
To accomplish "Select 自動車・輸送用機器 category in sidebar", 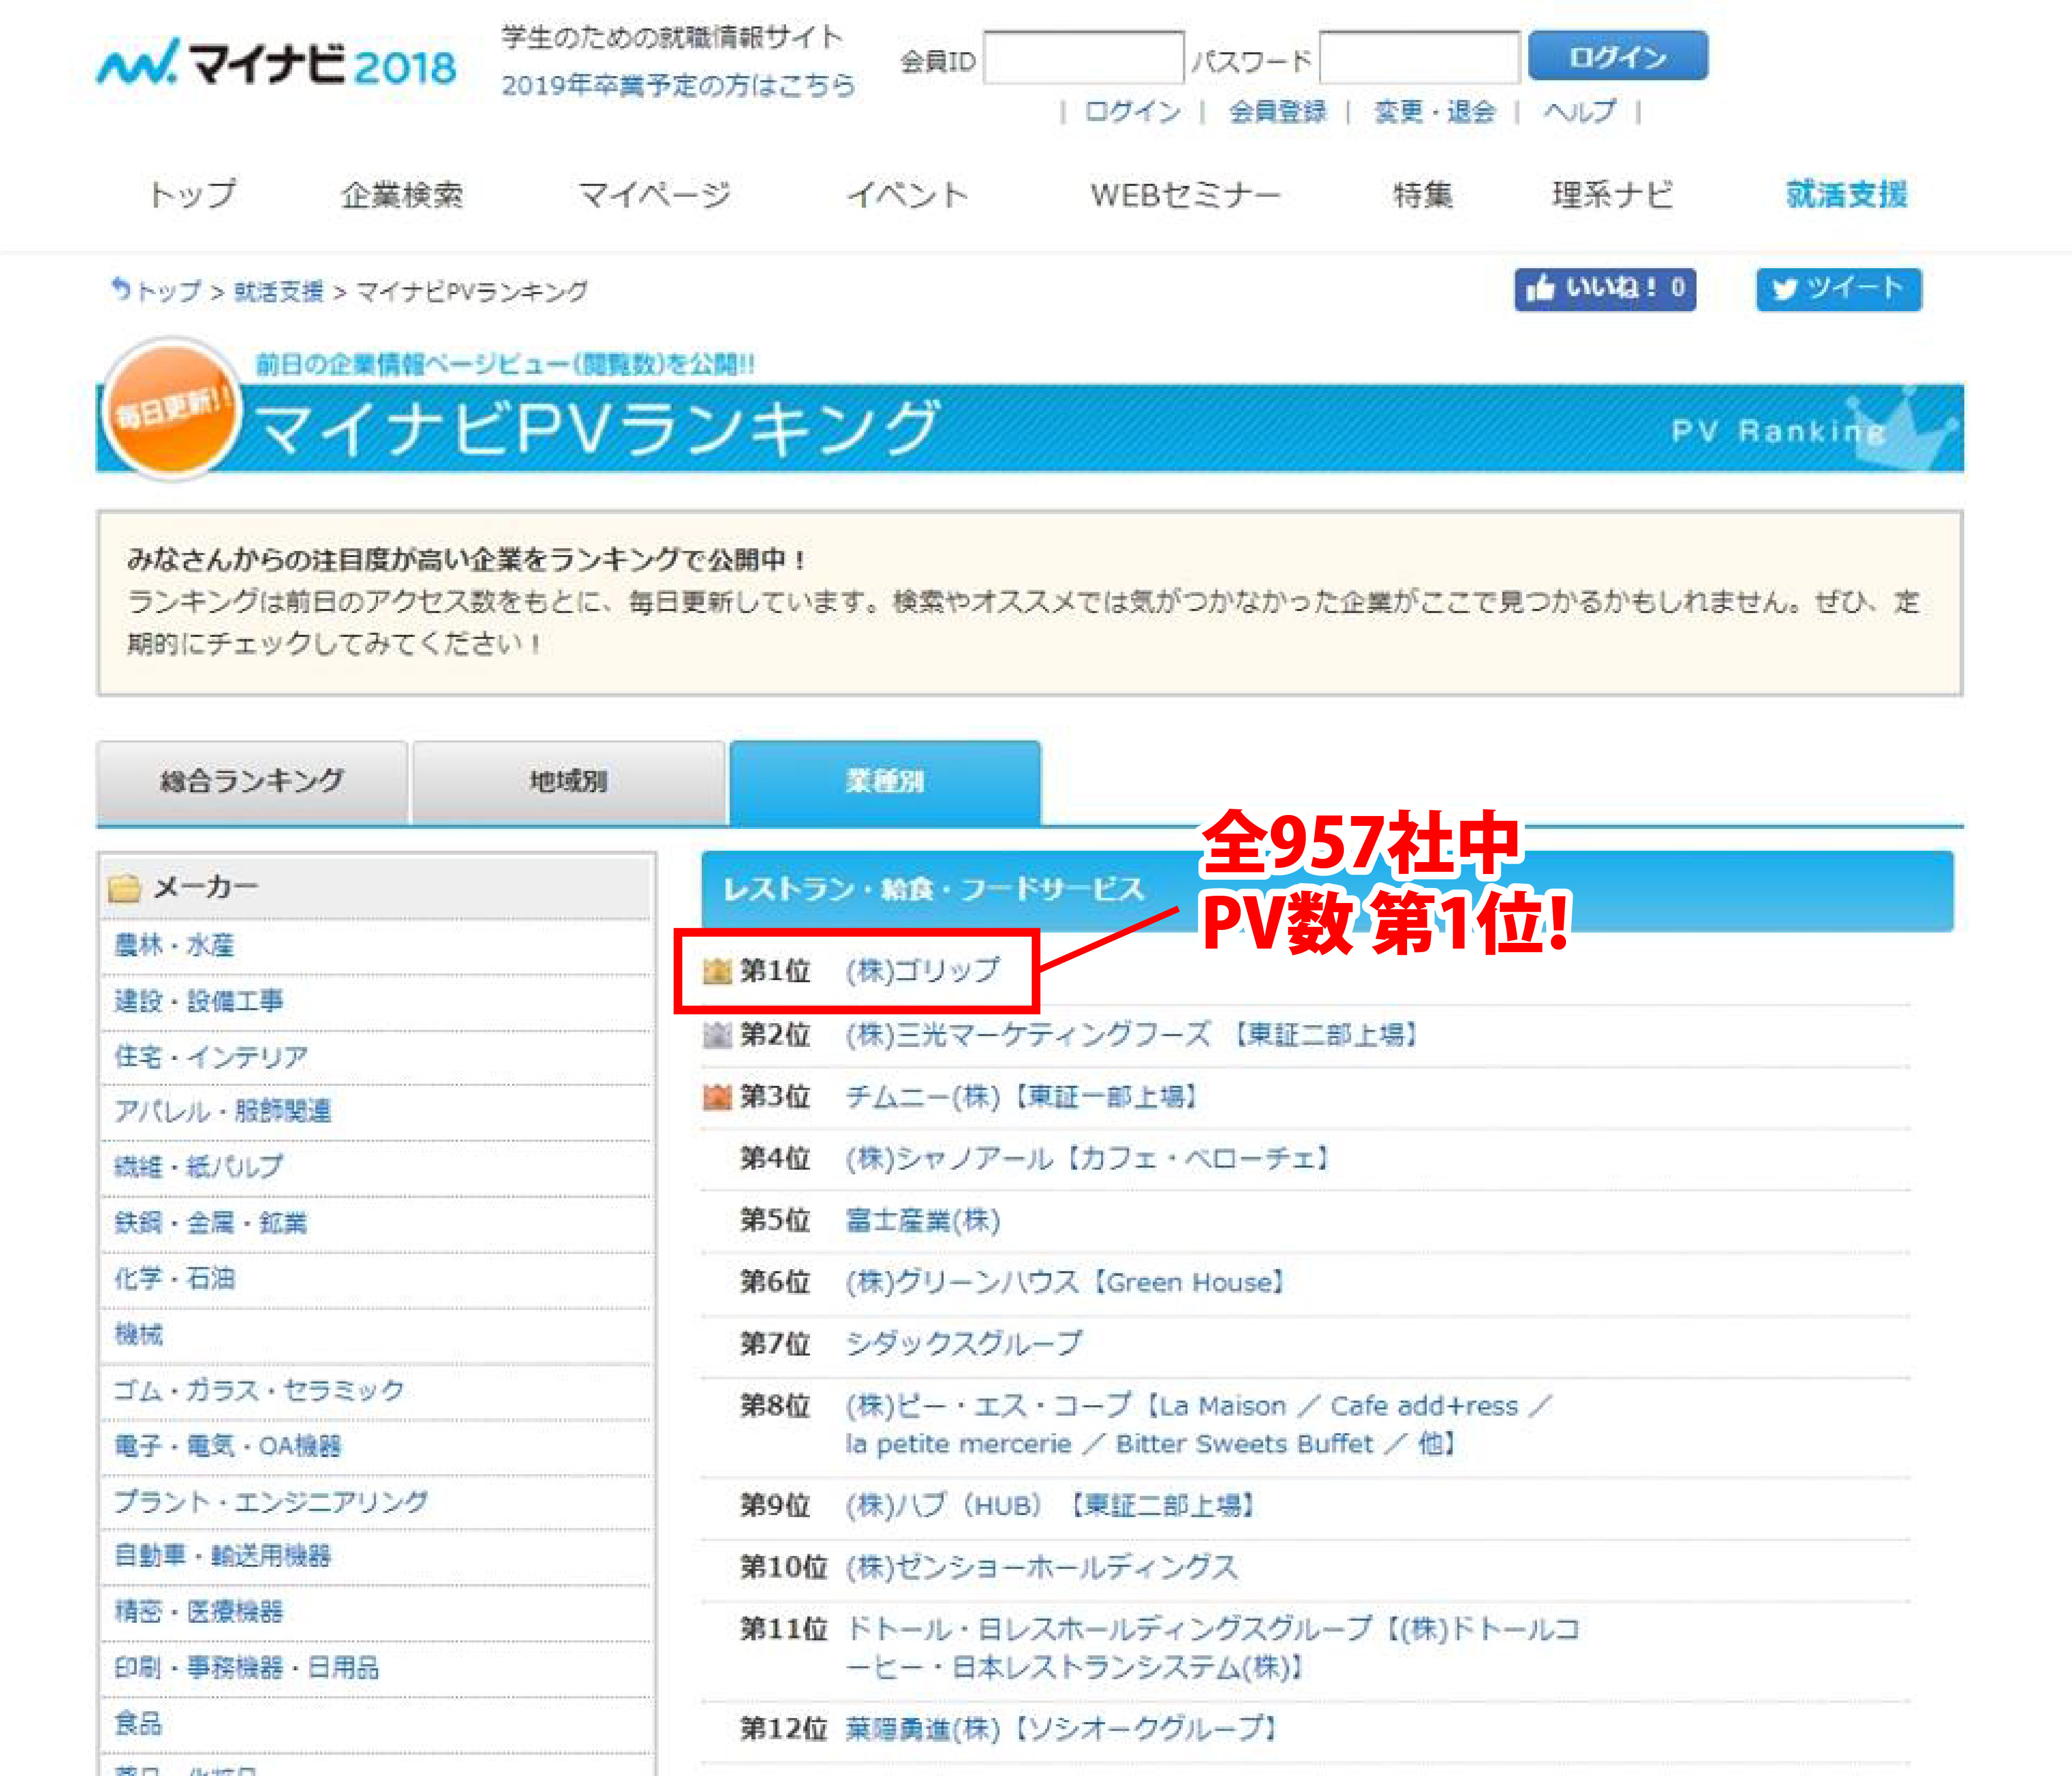I will point(222,1556).
